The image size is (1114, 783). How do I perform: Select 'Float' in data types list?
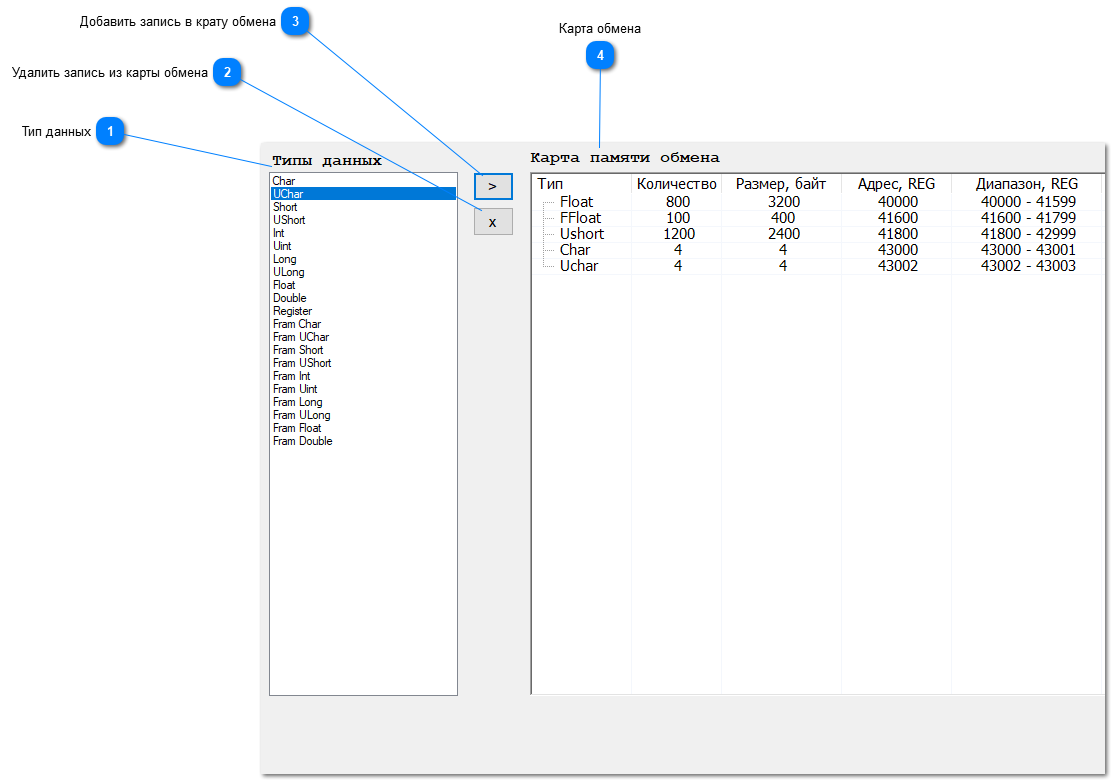[363, 285]
